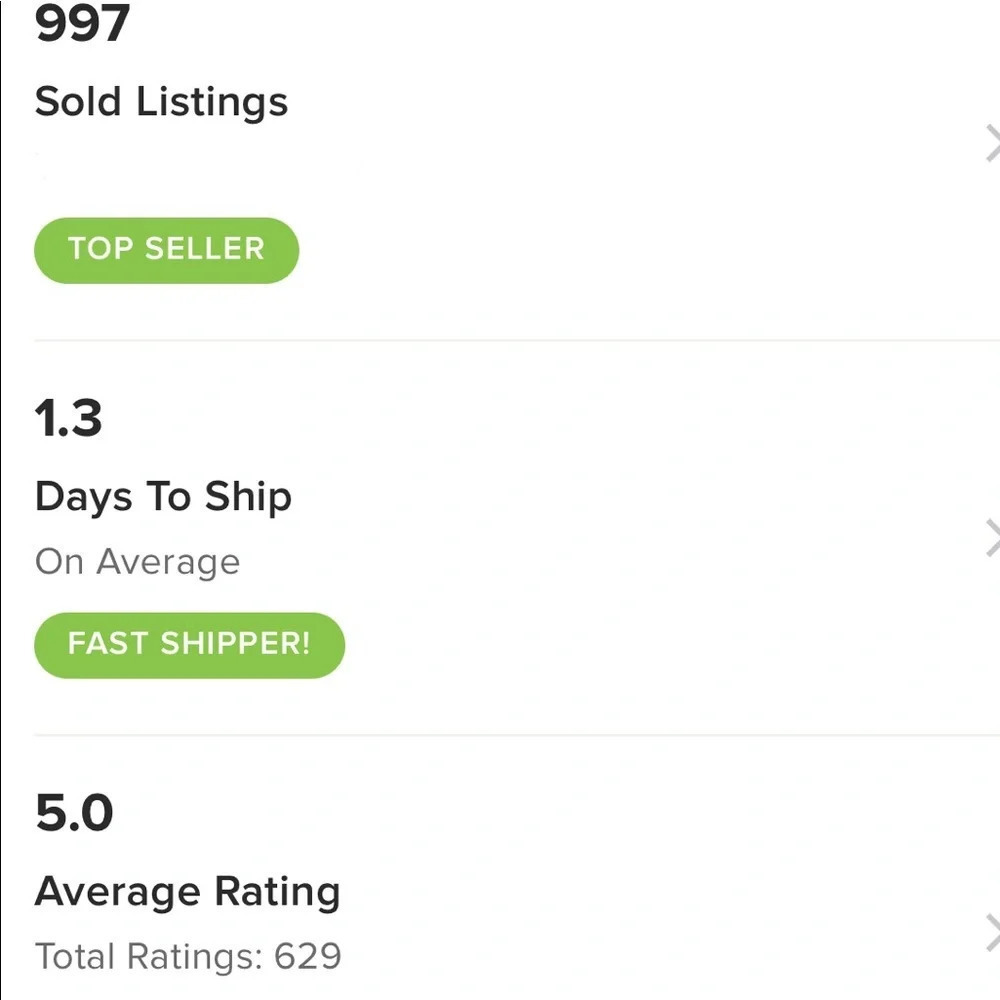This screenshot has height=1000, width=1000.
Task: Tap the FAST SHIPPER achievement indicator
Action: tap(189, 645)
